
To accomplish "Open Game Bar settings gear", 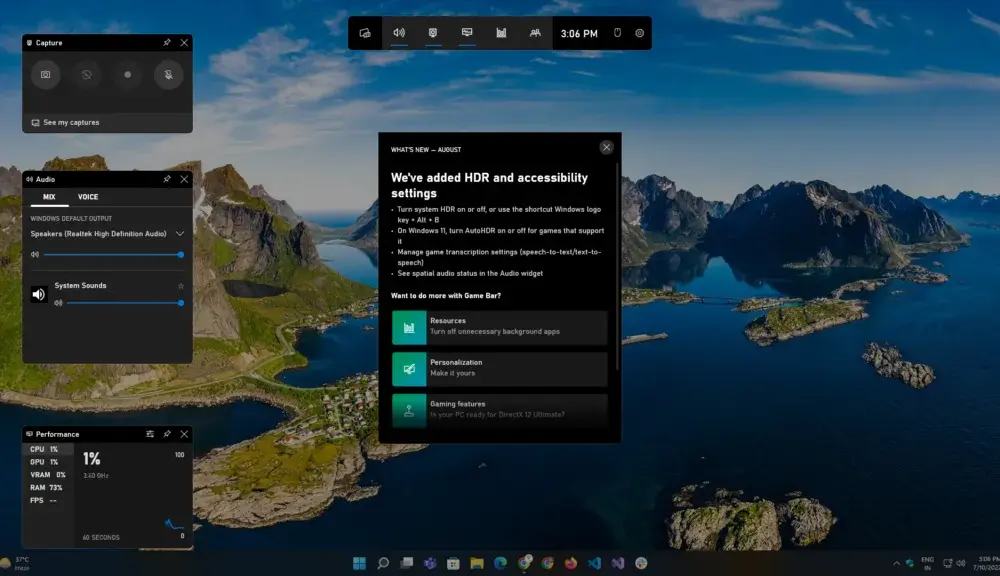I will tap(640, 33).
